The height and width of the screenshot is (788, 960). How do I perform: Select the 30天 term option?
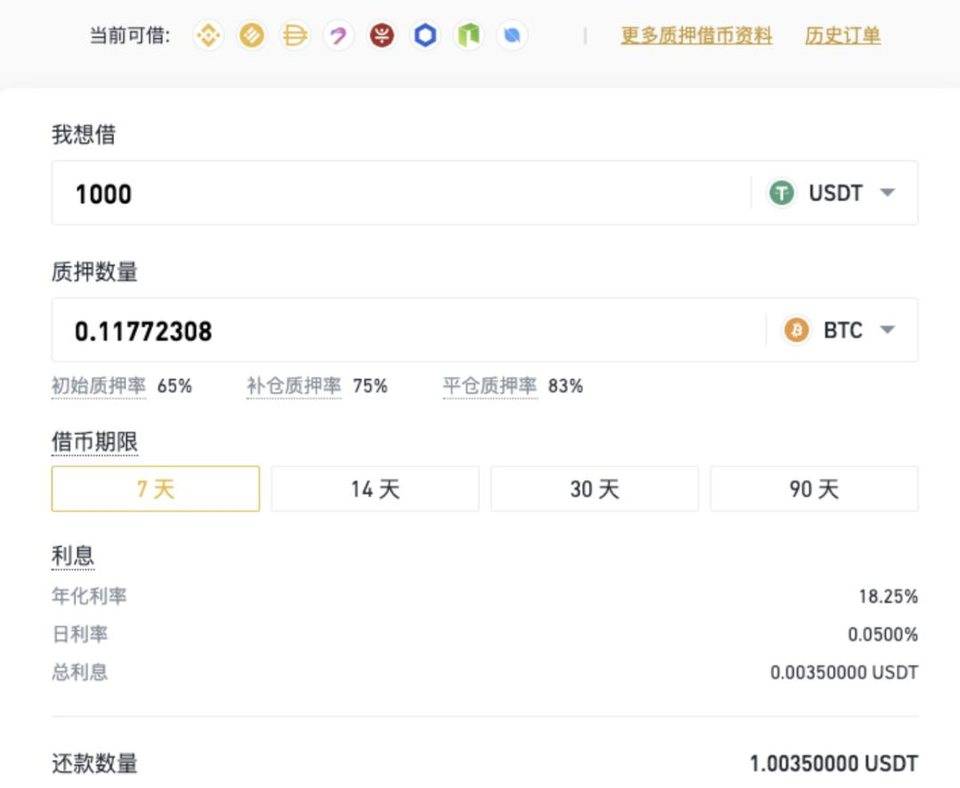point(594,489)
